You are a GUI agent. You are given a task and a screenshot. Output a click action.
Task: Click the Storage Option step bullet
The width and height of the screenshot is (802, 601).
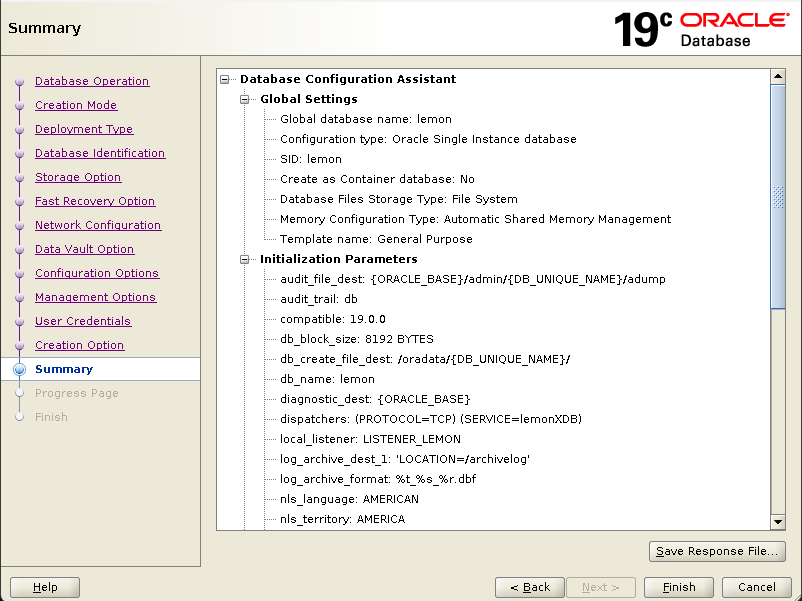(x=19, y=177)
